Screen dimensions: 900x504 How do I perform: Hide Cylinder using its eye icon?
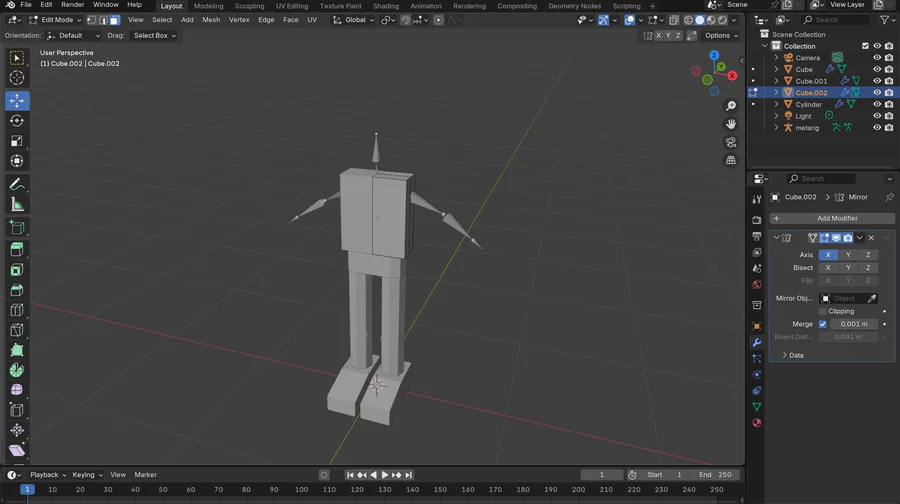pyautogui.click(x=877, y=104)
